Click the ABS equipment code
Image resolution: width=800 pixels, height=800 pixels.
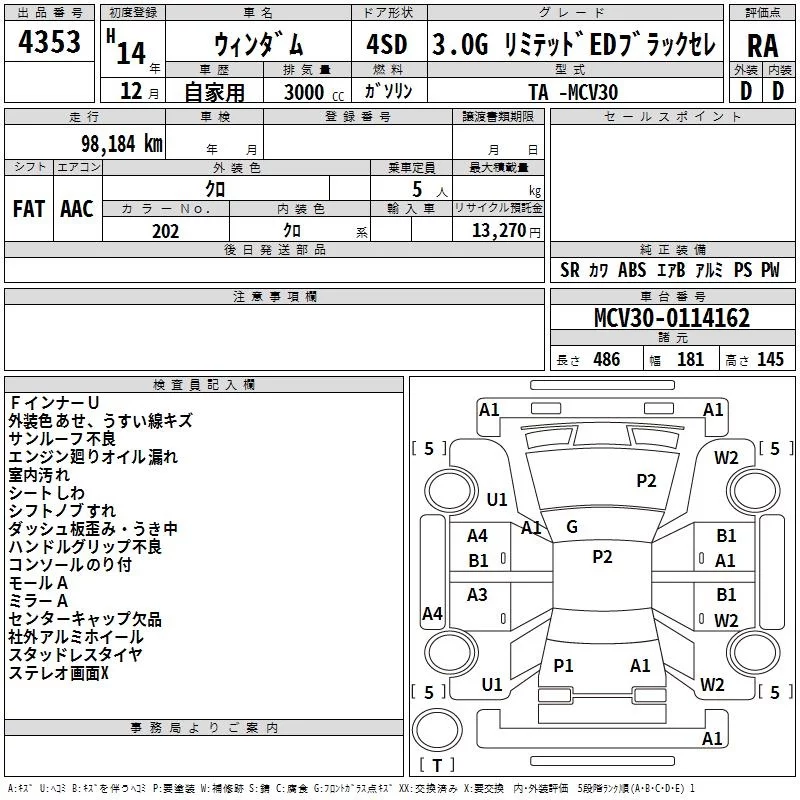click(x=632, y=270)
